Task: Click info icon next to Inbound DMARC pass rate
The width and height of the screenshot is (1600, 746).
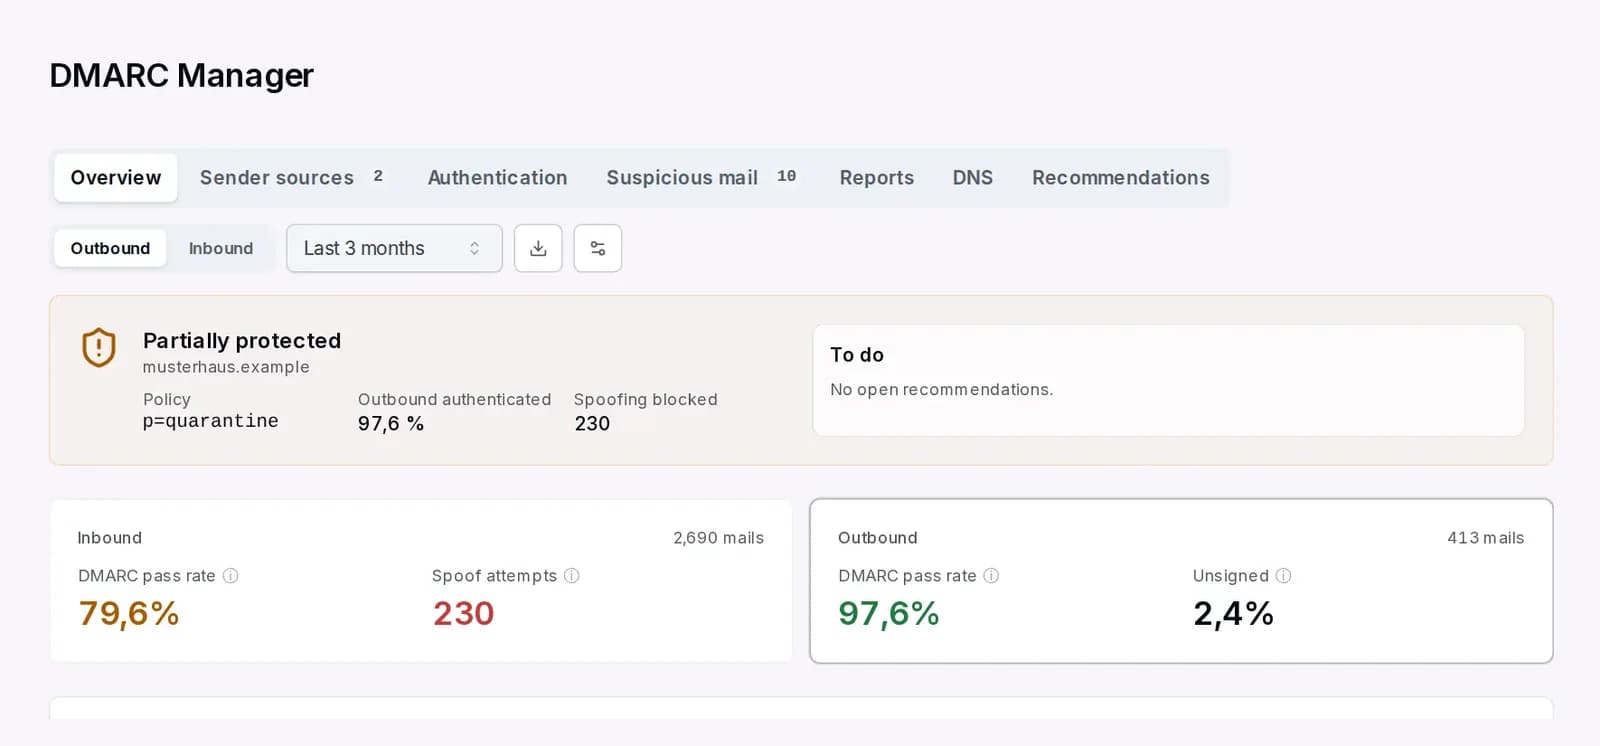Action: coord(230,576)
